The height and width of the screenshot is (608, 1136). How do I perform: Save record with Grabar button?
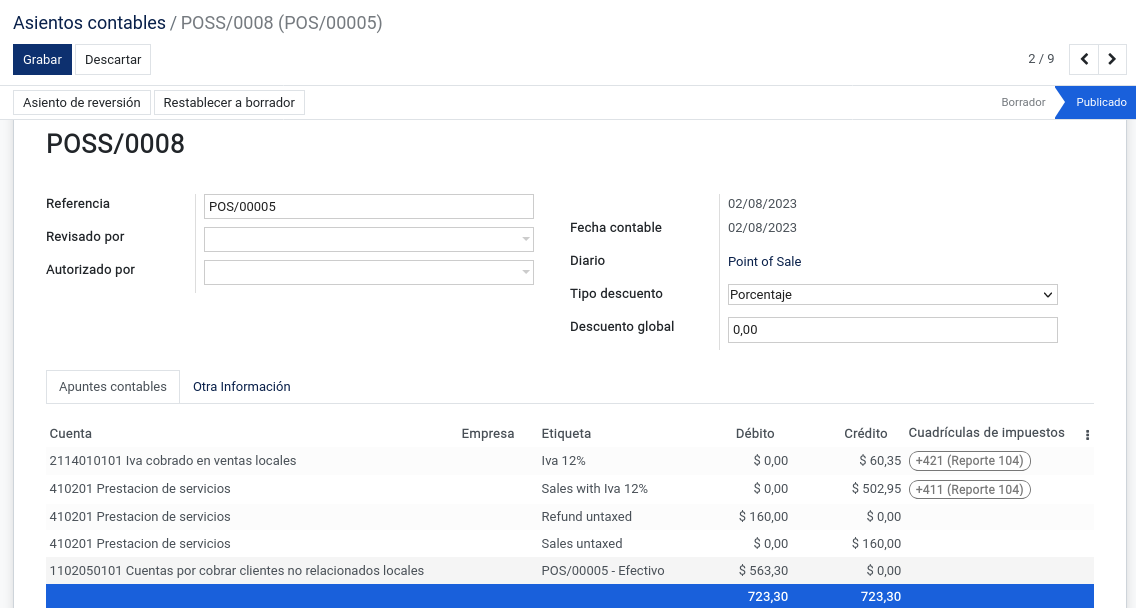(x=42, y=59)
